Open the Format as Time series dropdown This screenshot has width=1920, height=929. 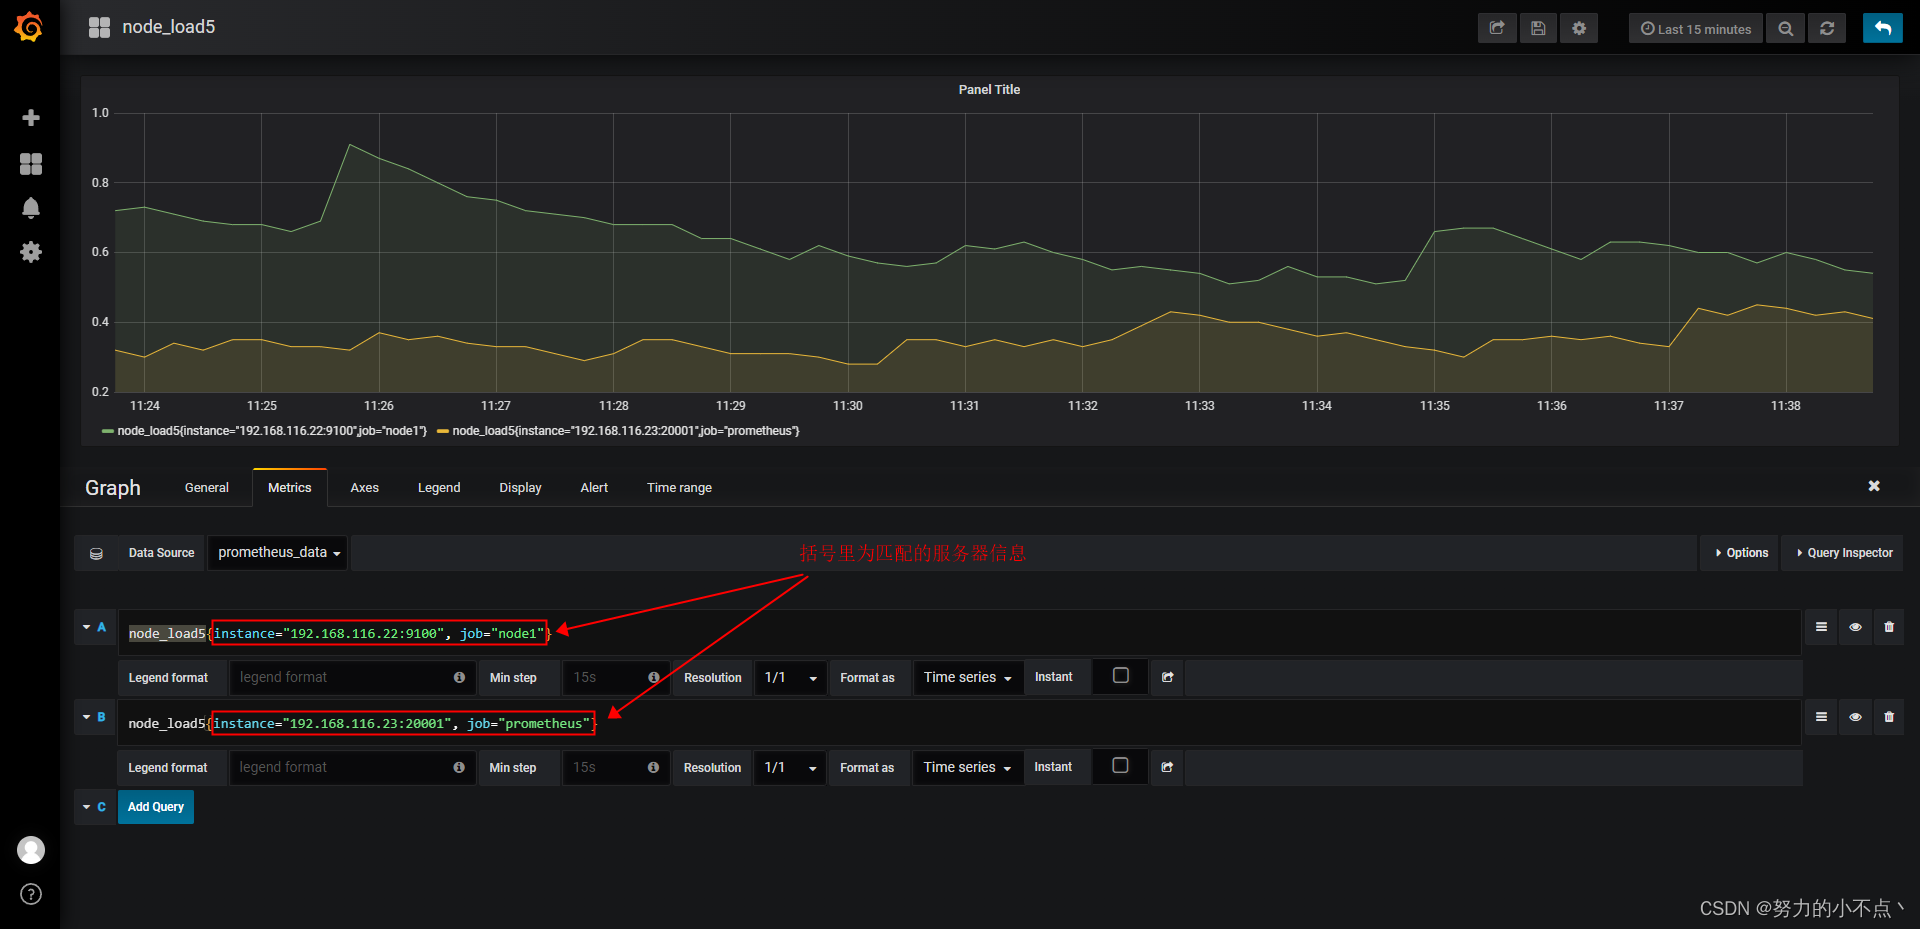[x=966, y=677]
